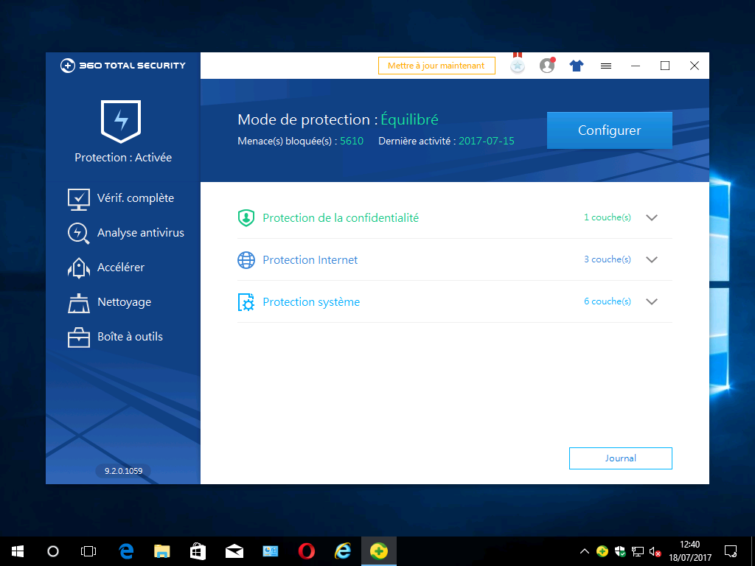The image size is (755, 566).
Task: Click the Protection système gear icon
Action: (x=246, y=302)
